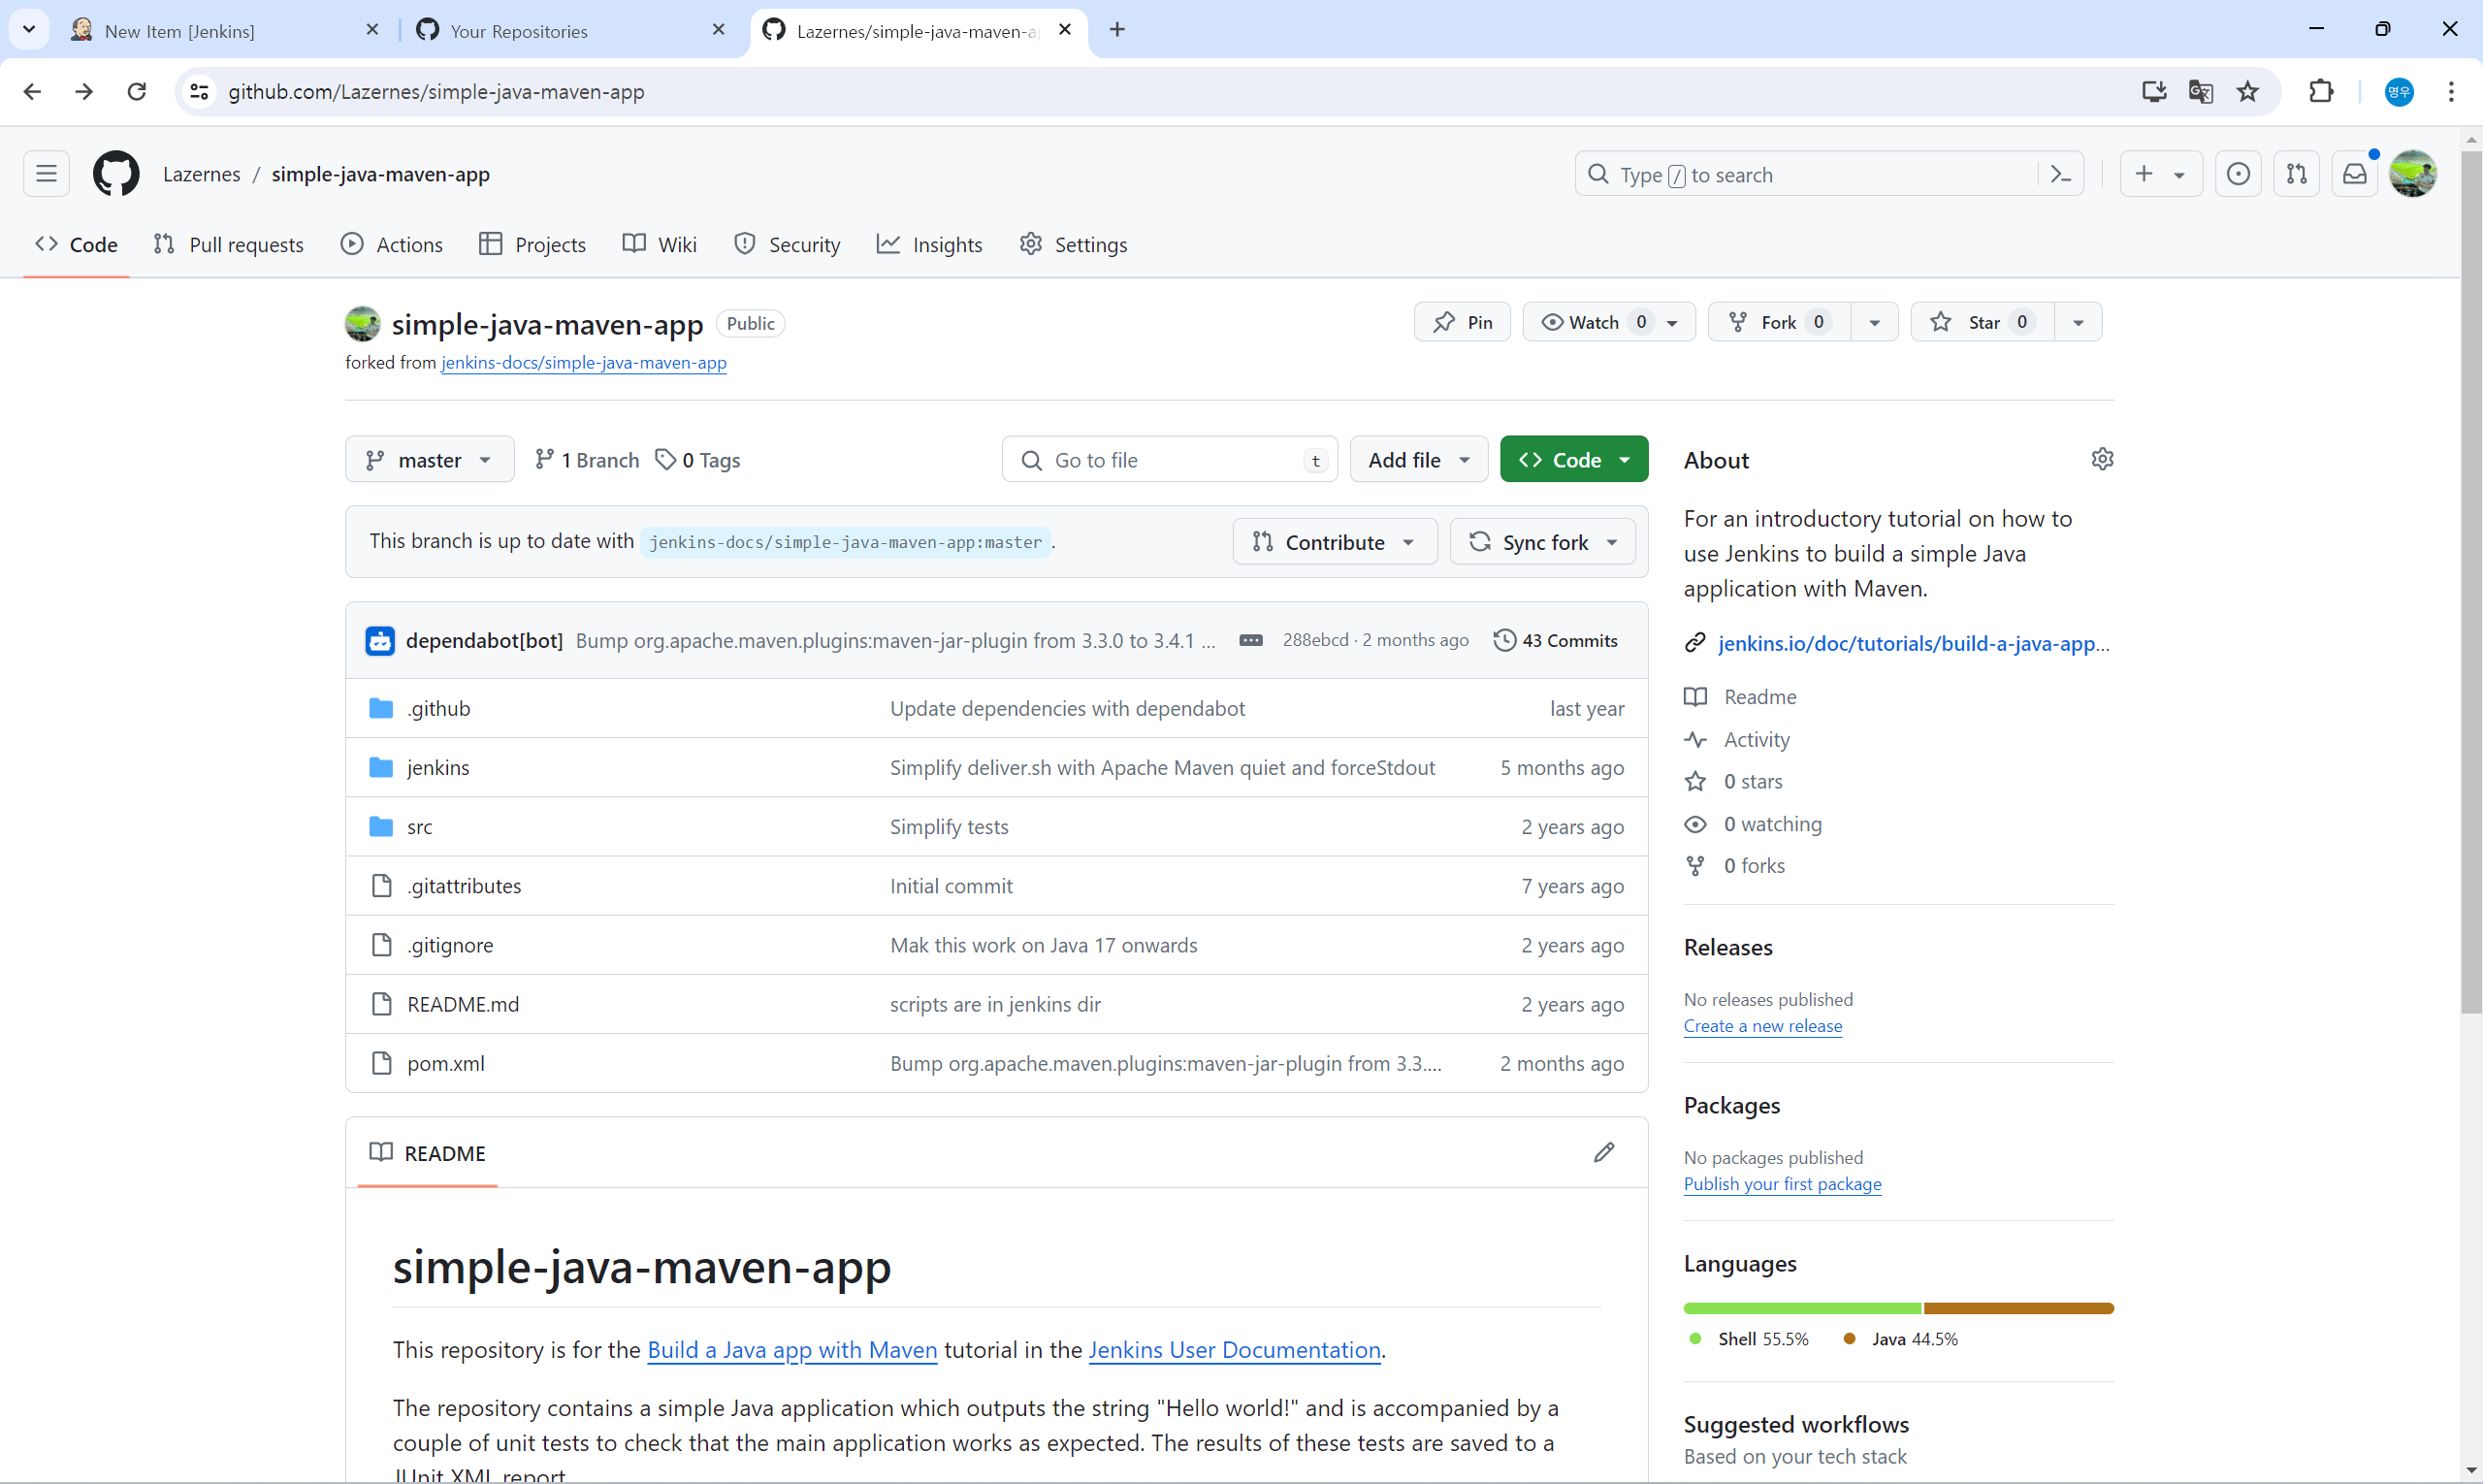Open the Chrome profile icon
2483x1484 pixels.
coord(2399,91)
